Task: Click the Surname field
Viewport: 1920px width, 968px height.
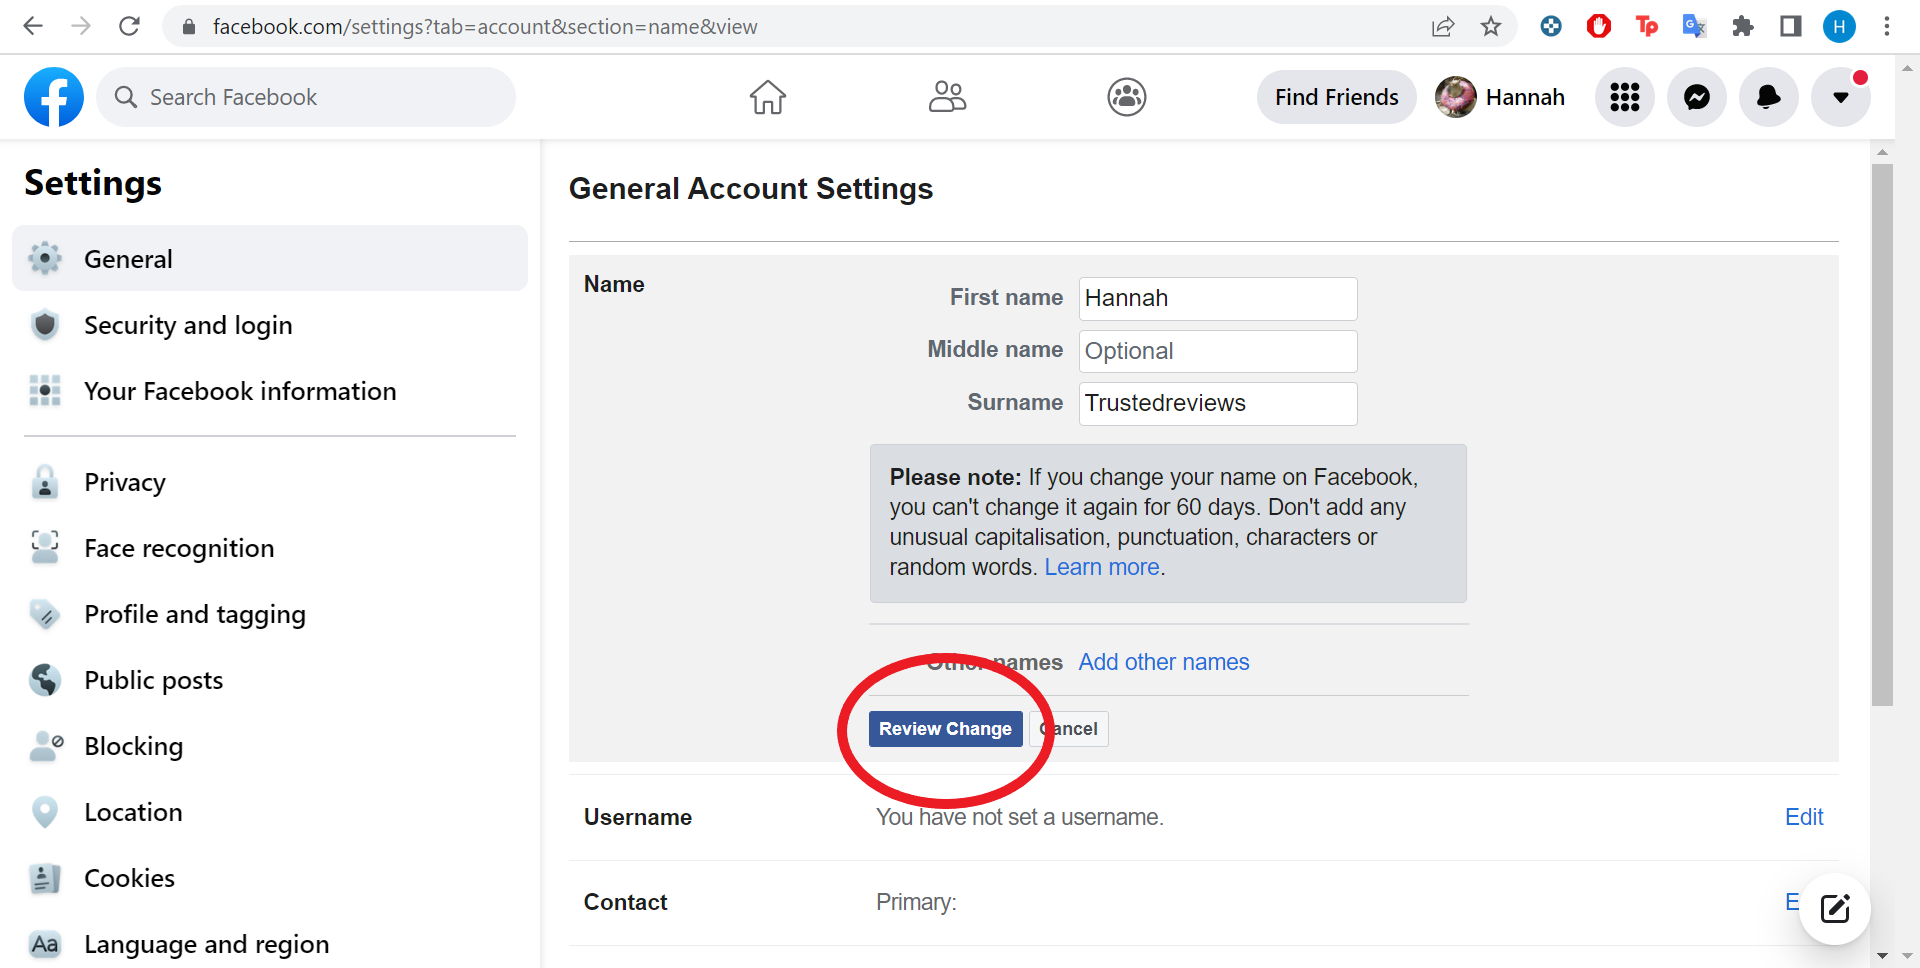Action: (1218, 404)
